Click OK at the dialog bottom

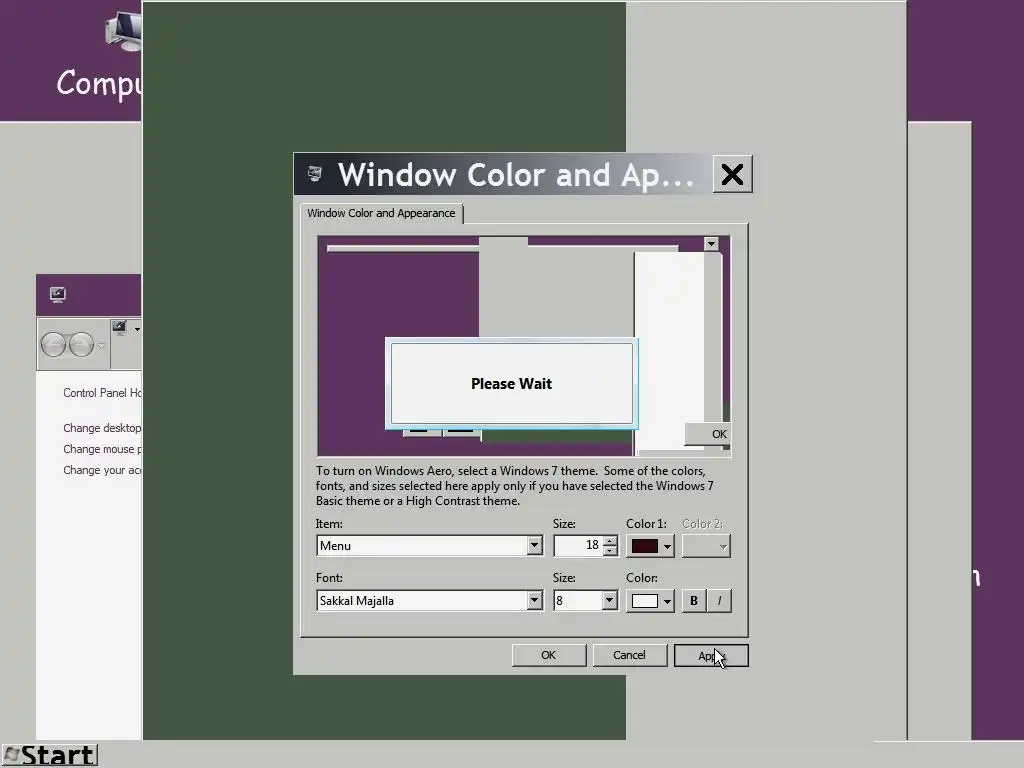click(549, 655)
